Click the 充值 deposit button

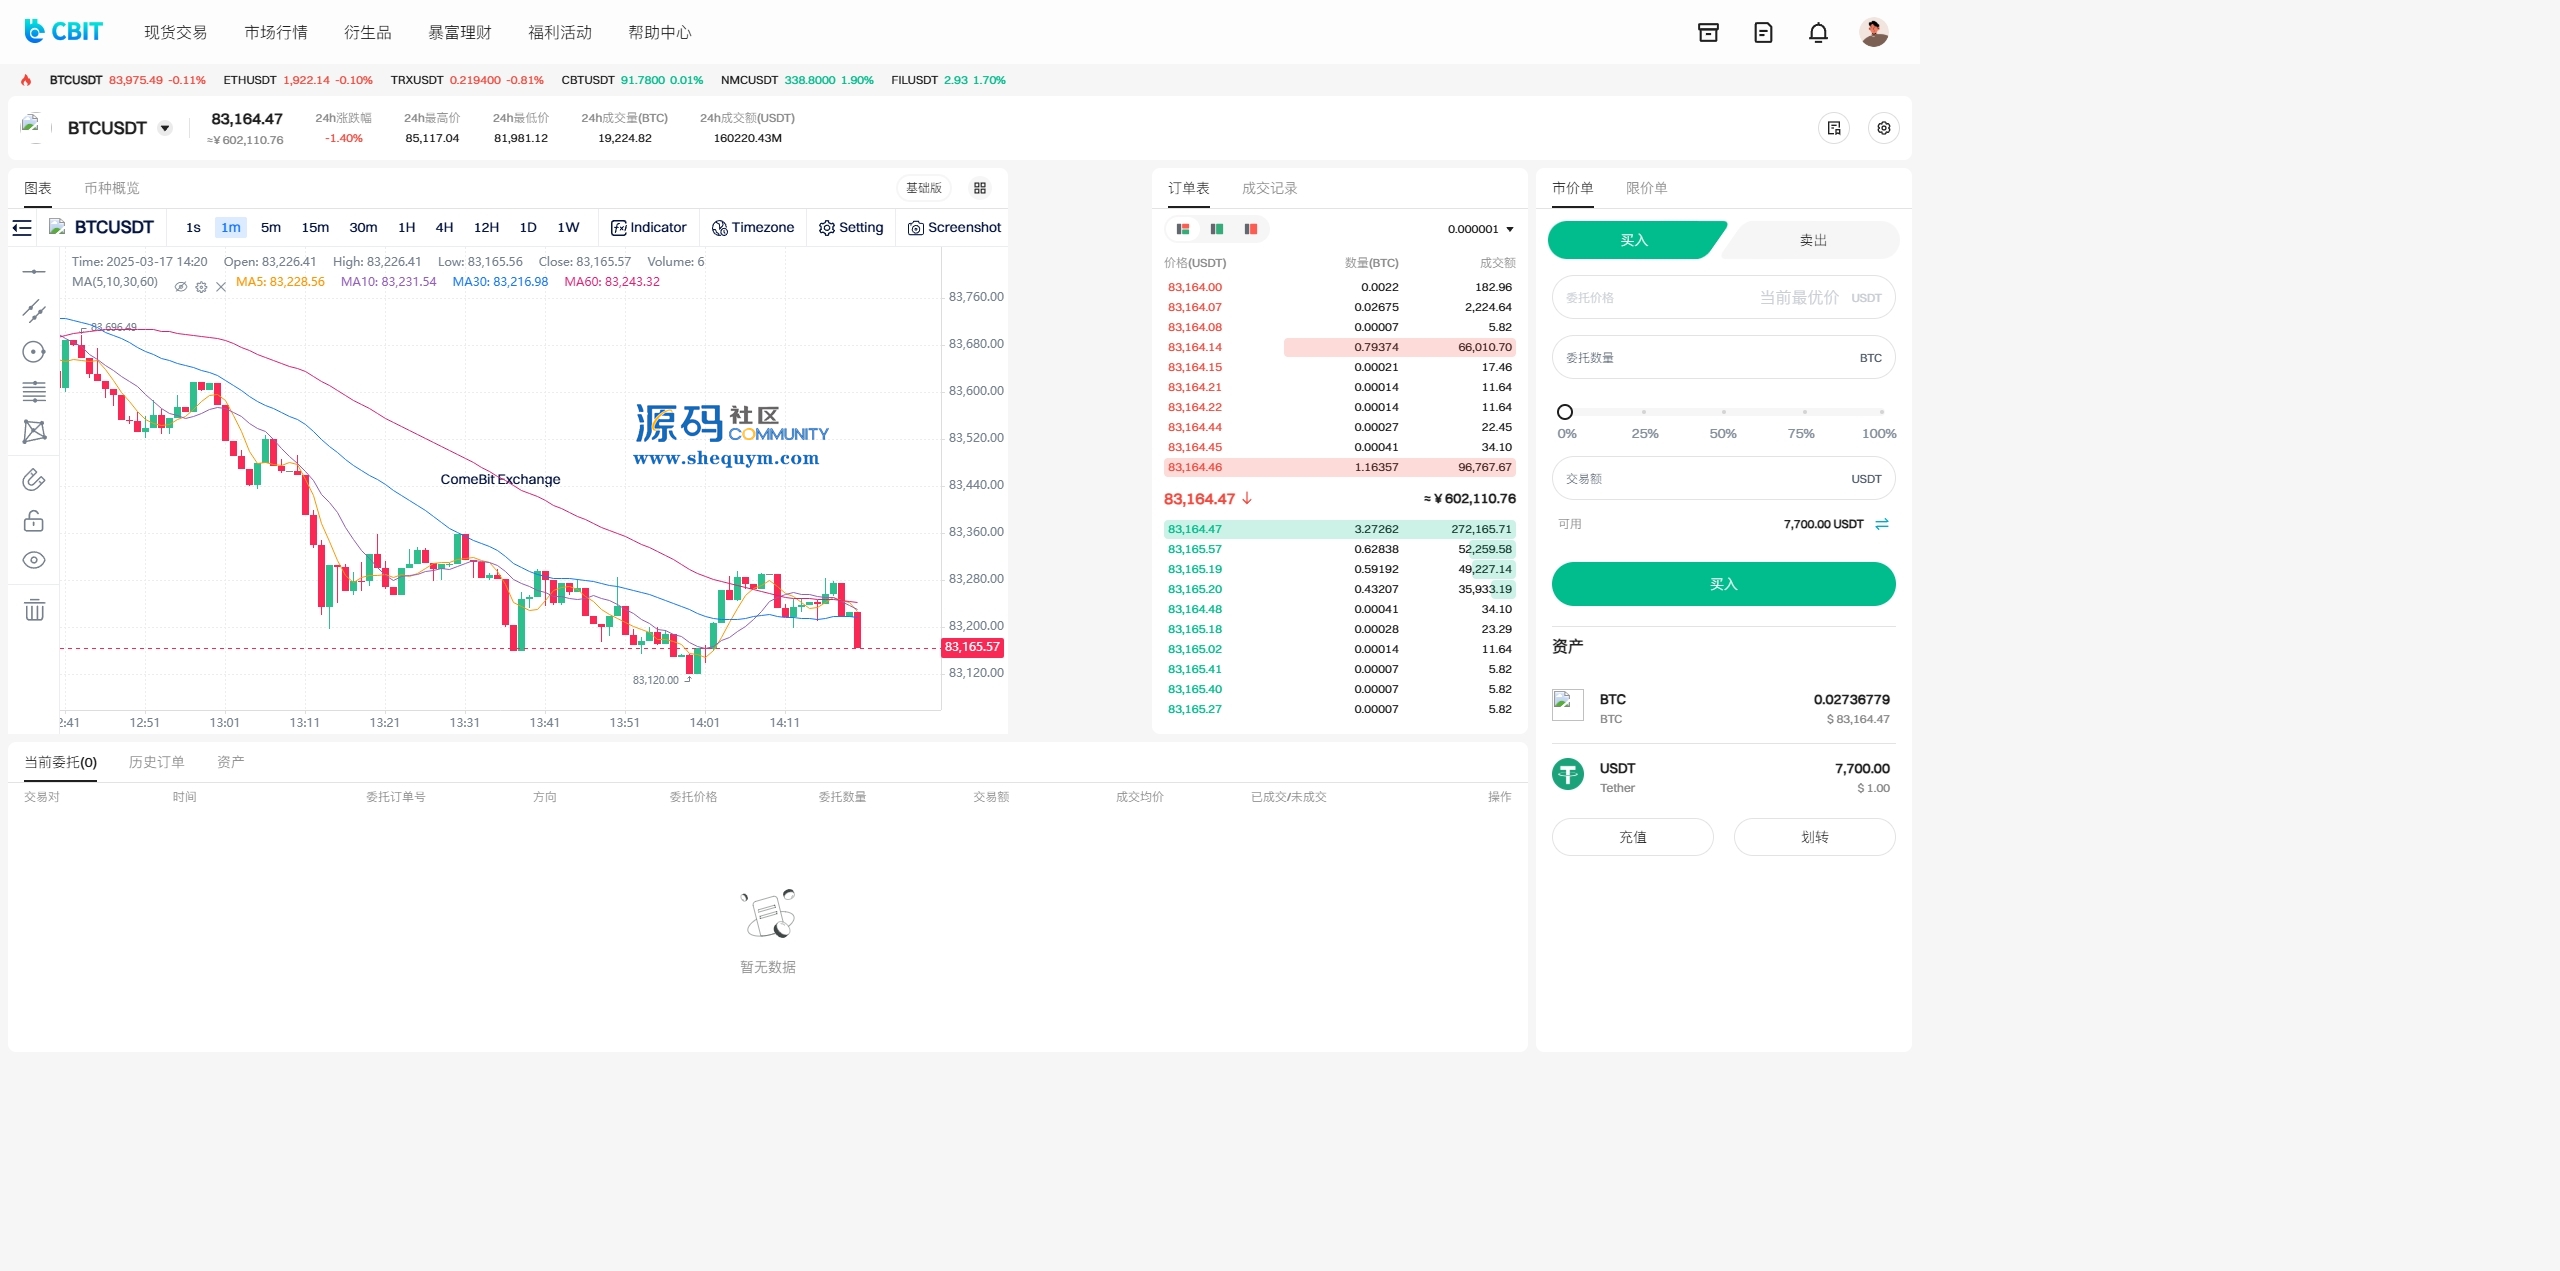click(x=1632, y=837)
